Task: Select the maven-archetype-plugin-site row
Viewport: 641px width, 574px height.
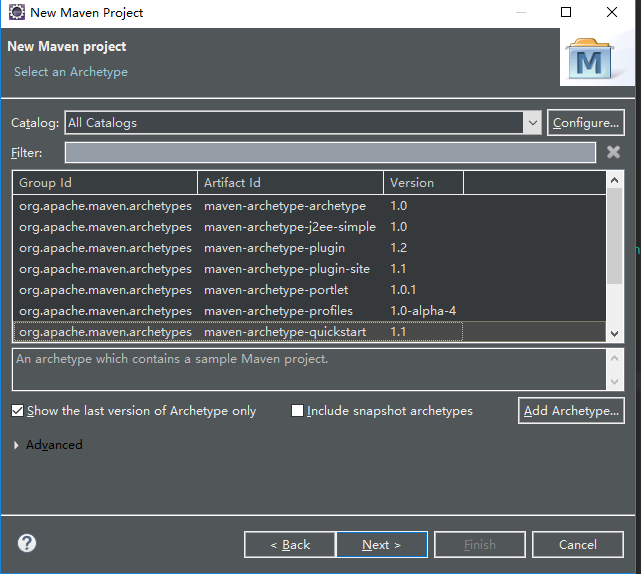Action: pos(309,269)
